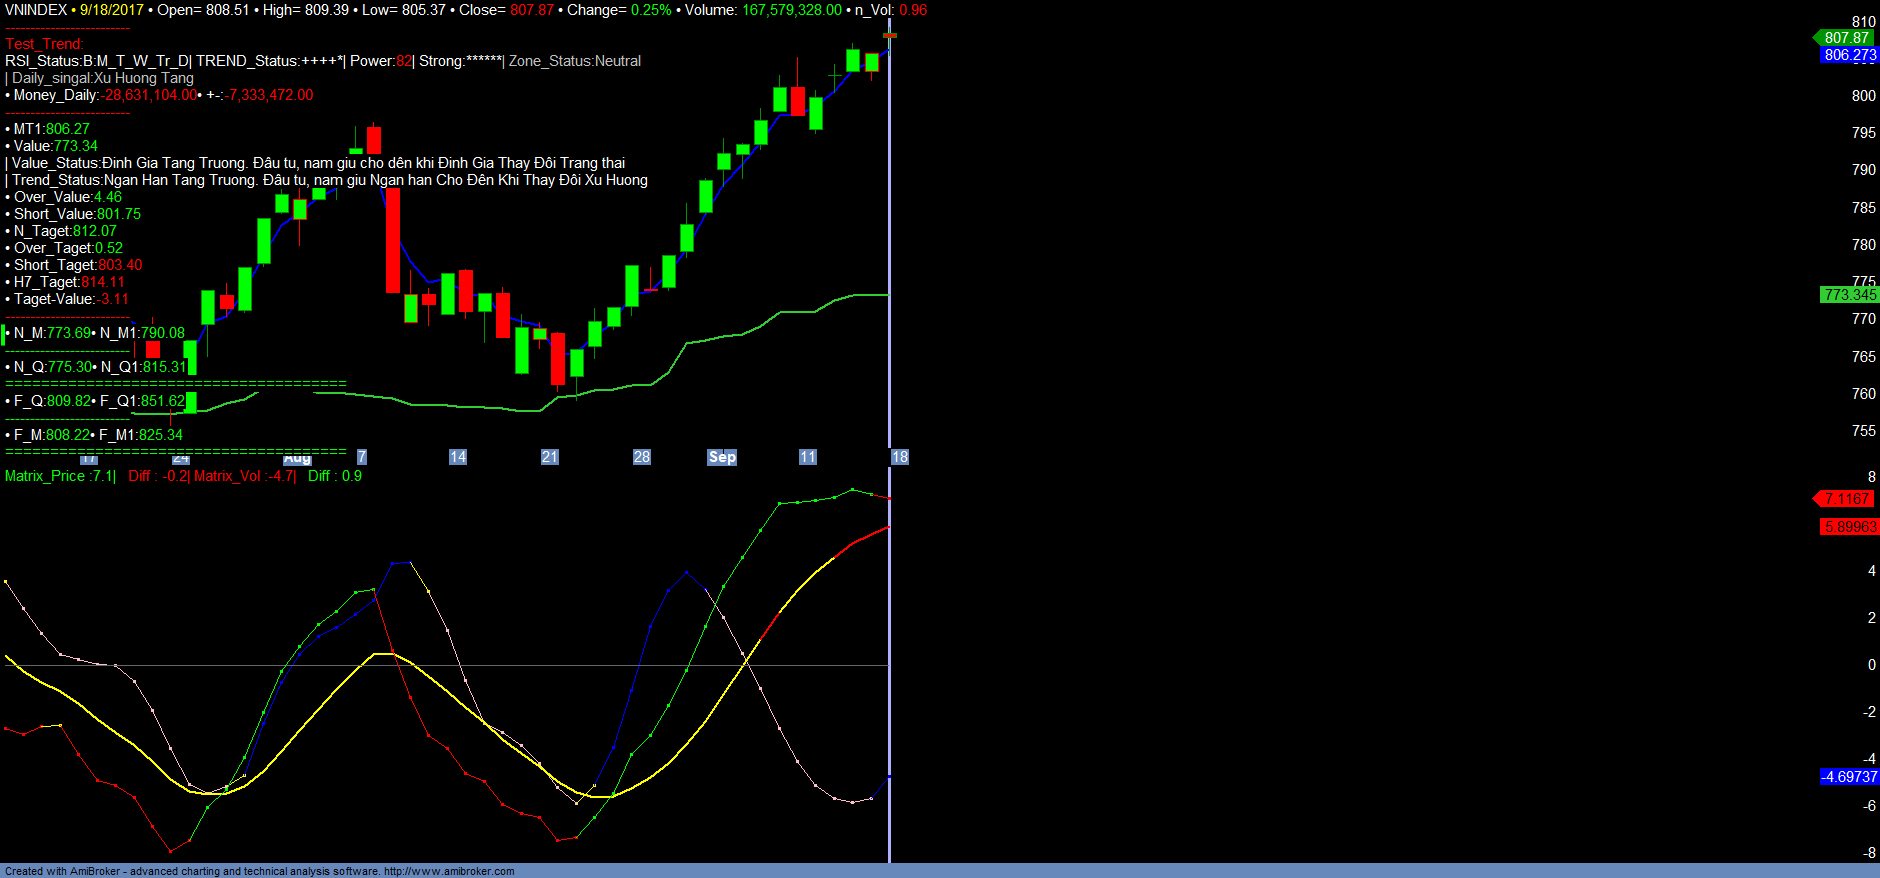
Task: Click the 28 date marker on time axis
Action: pyautogui.click(x=642, y=457)
